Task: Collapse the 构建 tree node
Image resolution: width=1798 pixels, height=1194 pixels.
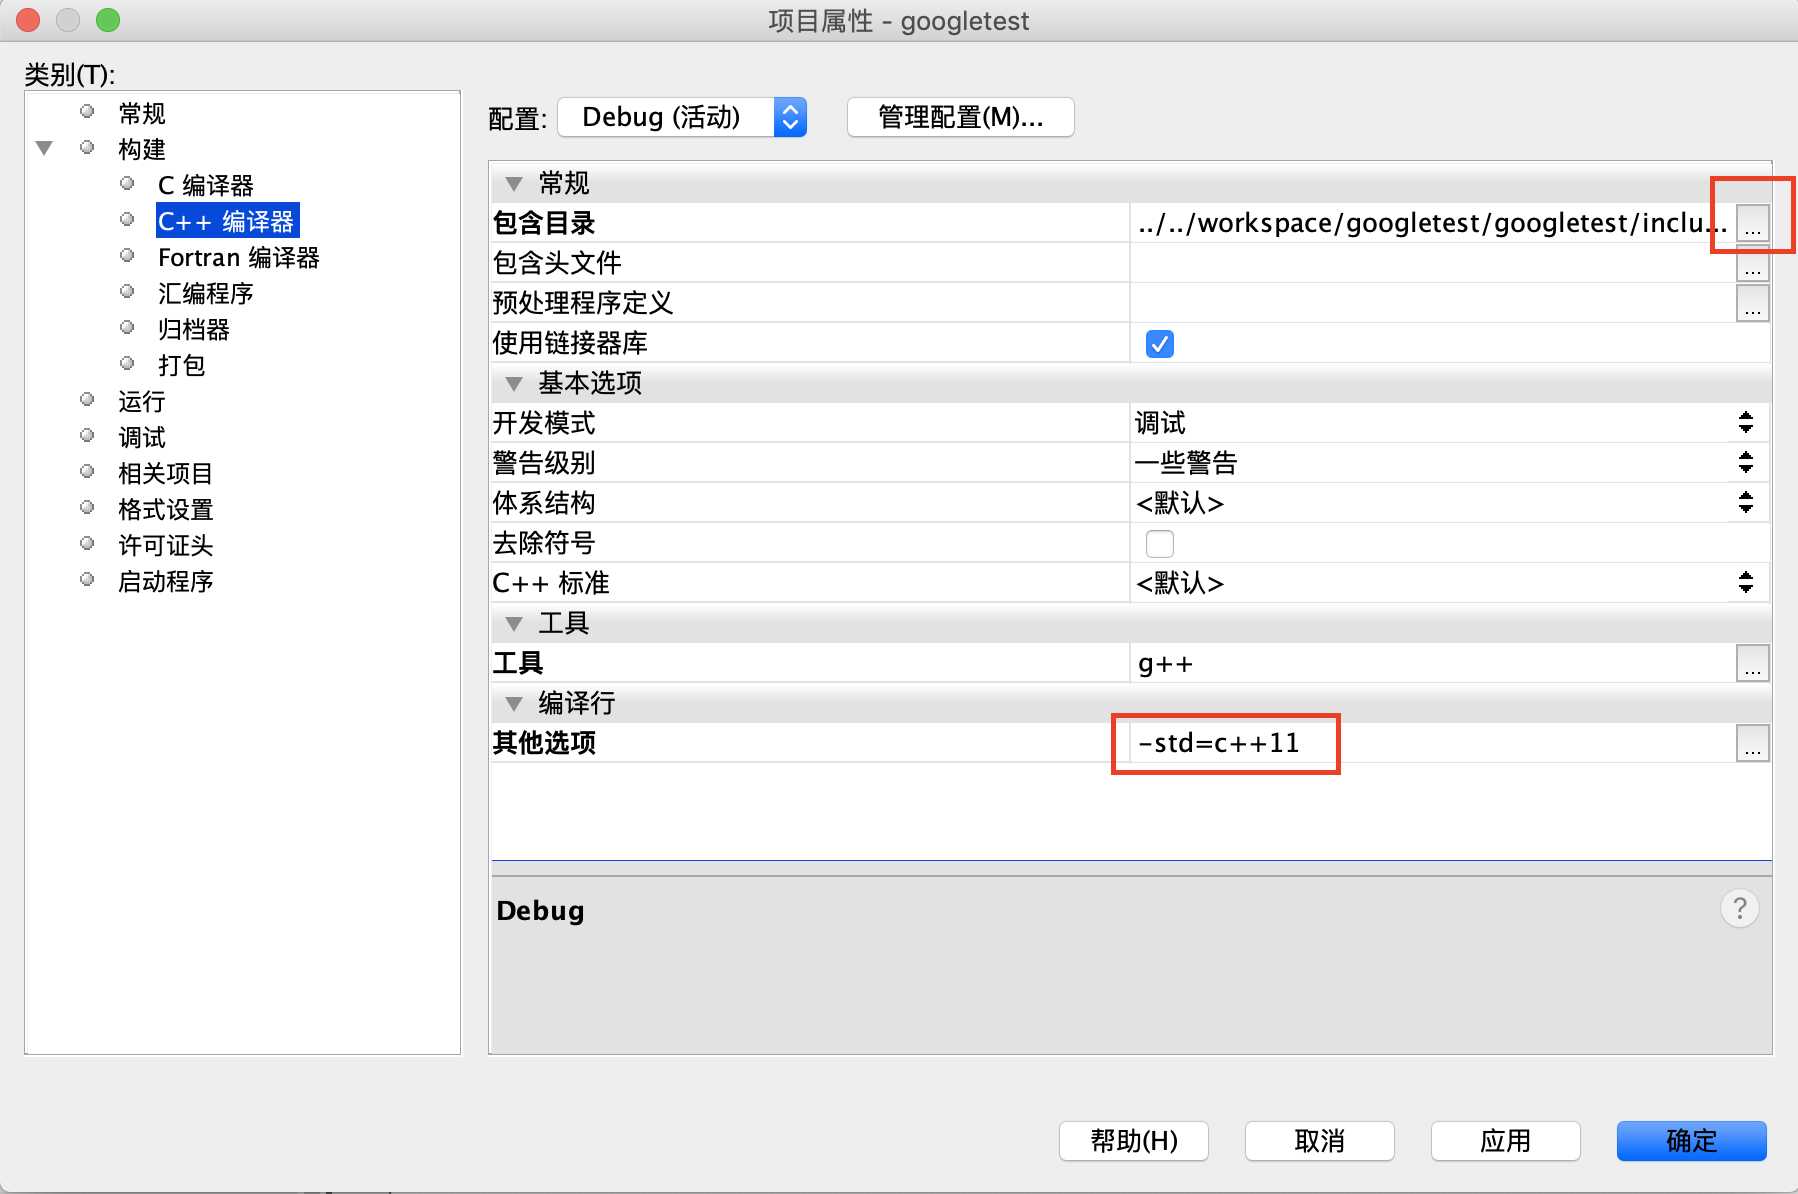Action: (44, 149)
